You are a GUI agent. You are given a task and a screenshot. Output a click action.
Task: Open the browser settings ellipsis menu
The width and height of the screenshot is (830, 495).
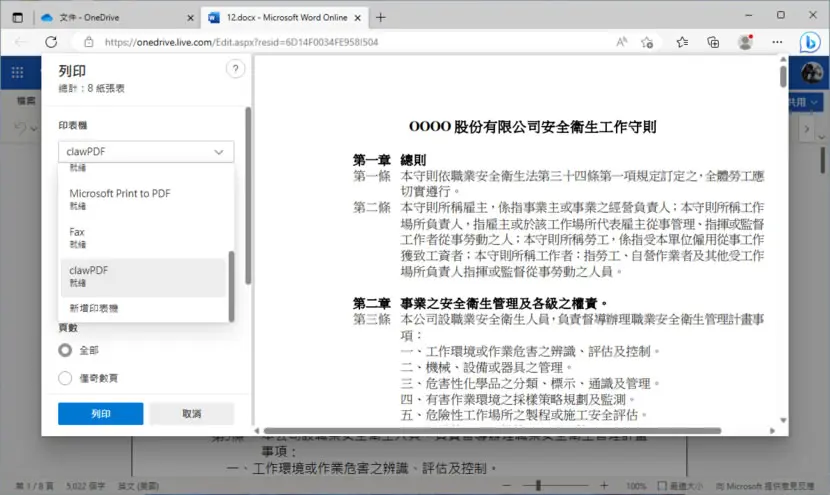tap(777, 42)
